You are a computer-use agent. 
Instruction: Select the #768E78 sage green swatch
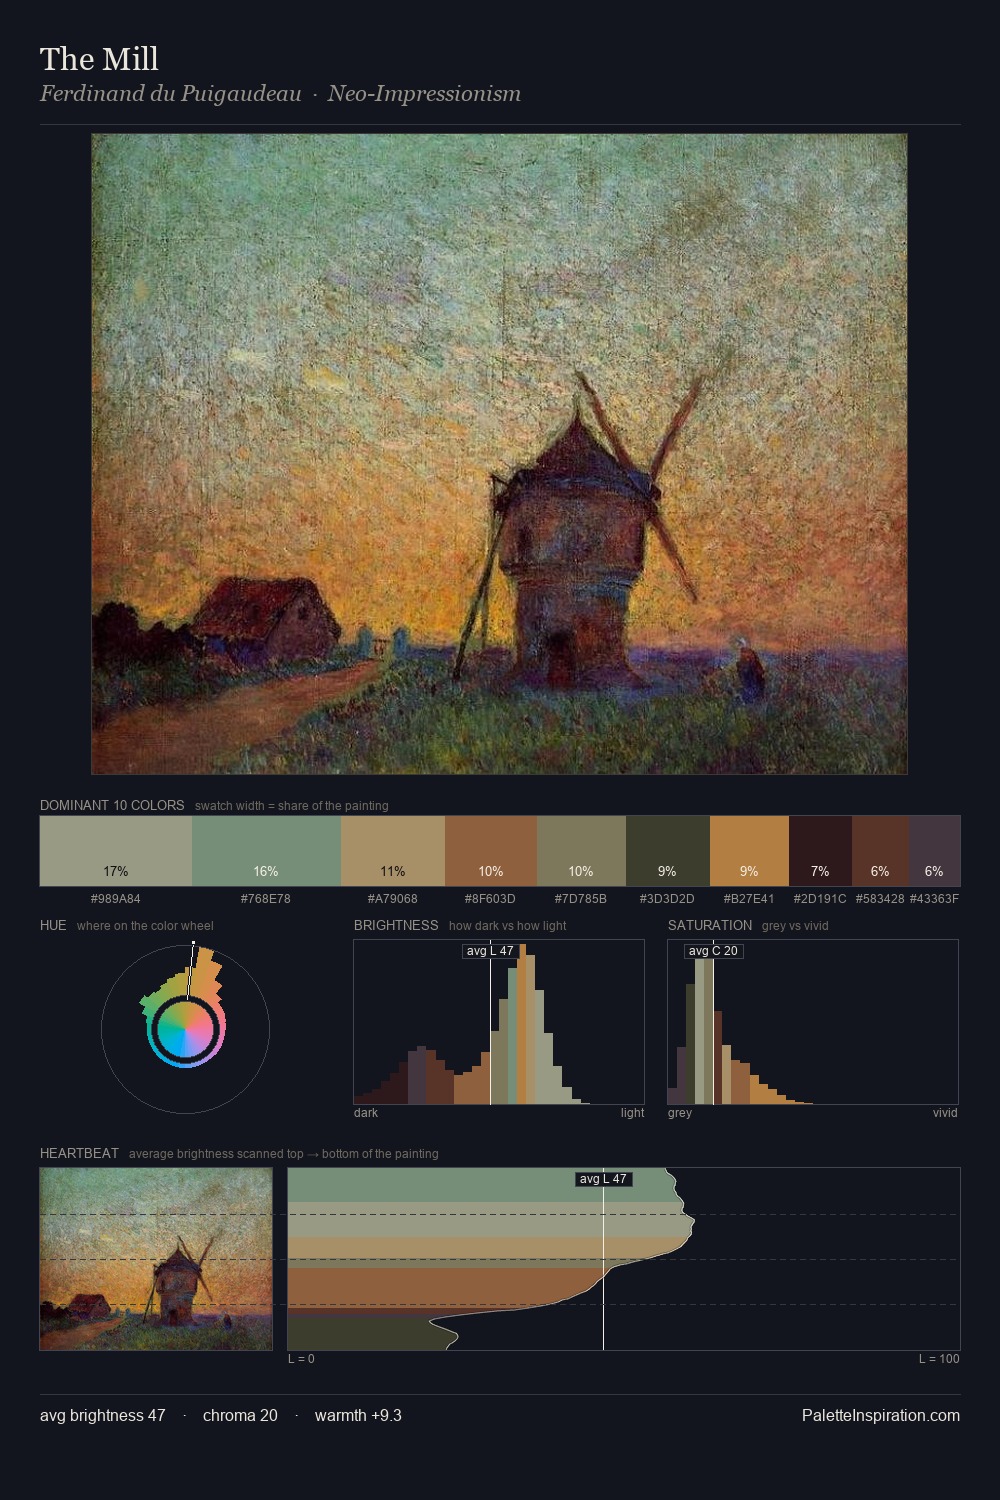pyautogui.click(x=266, y=851)
